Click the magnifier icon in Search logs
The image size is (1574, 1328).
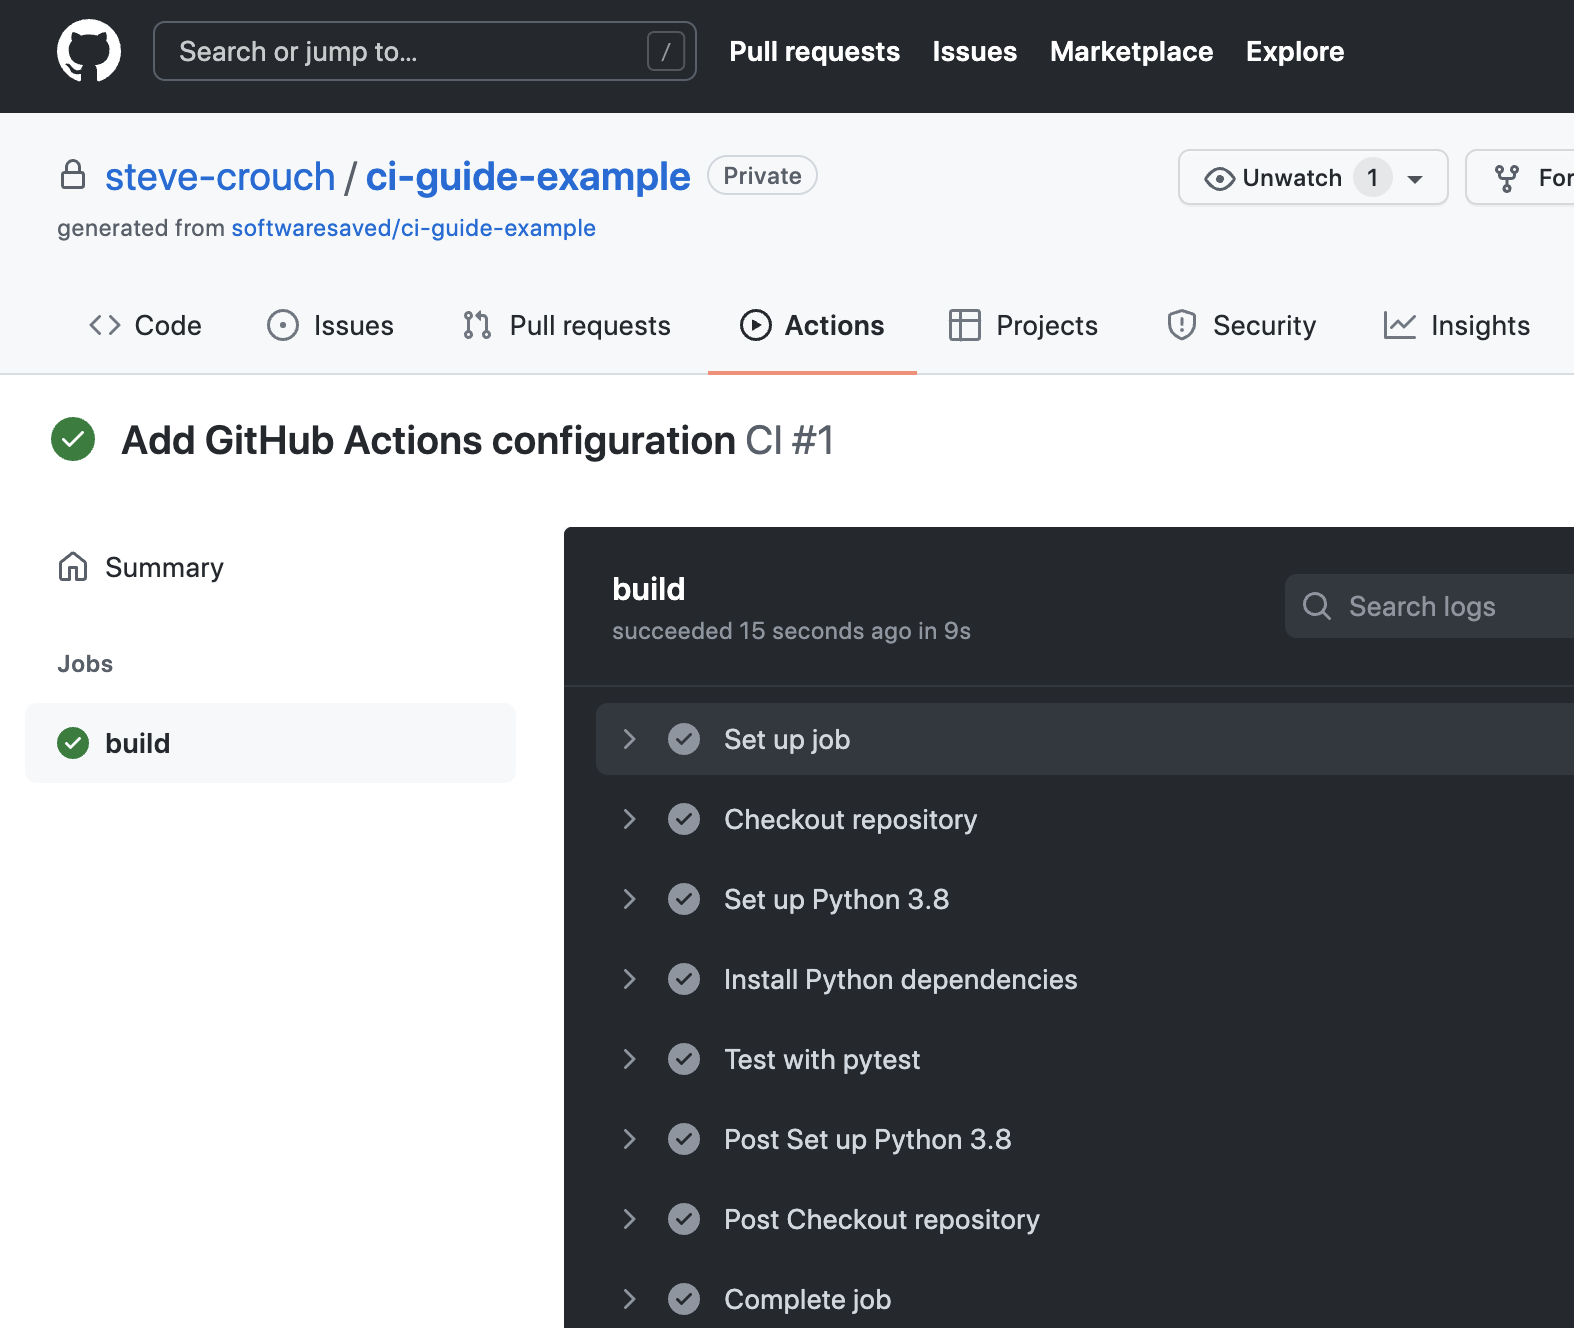(x=1317, y=606)
